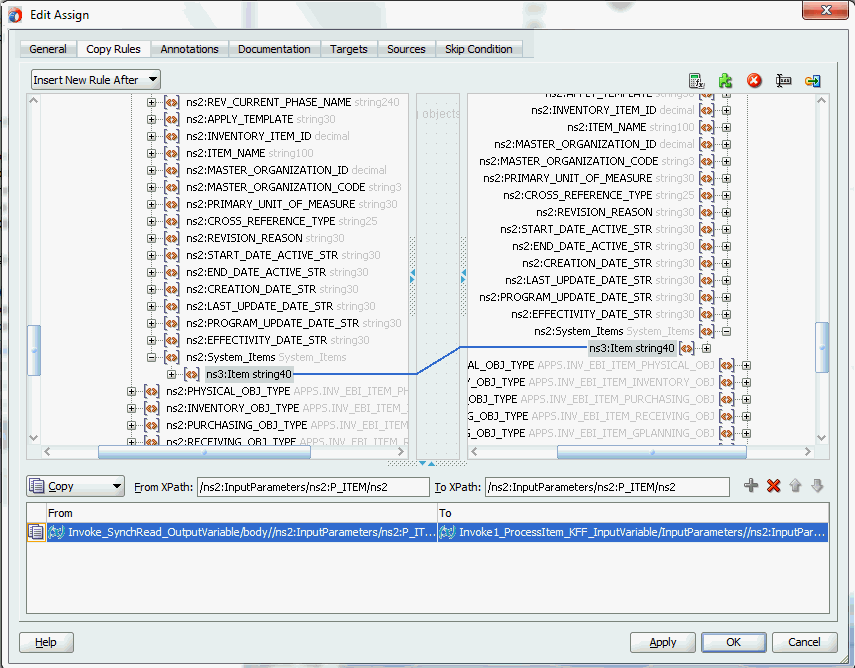Switch to the Copy Rules tab

pyautogui.click(x=113, y=49)
